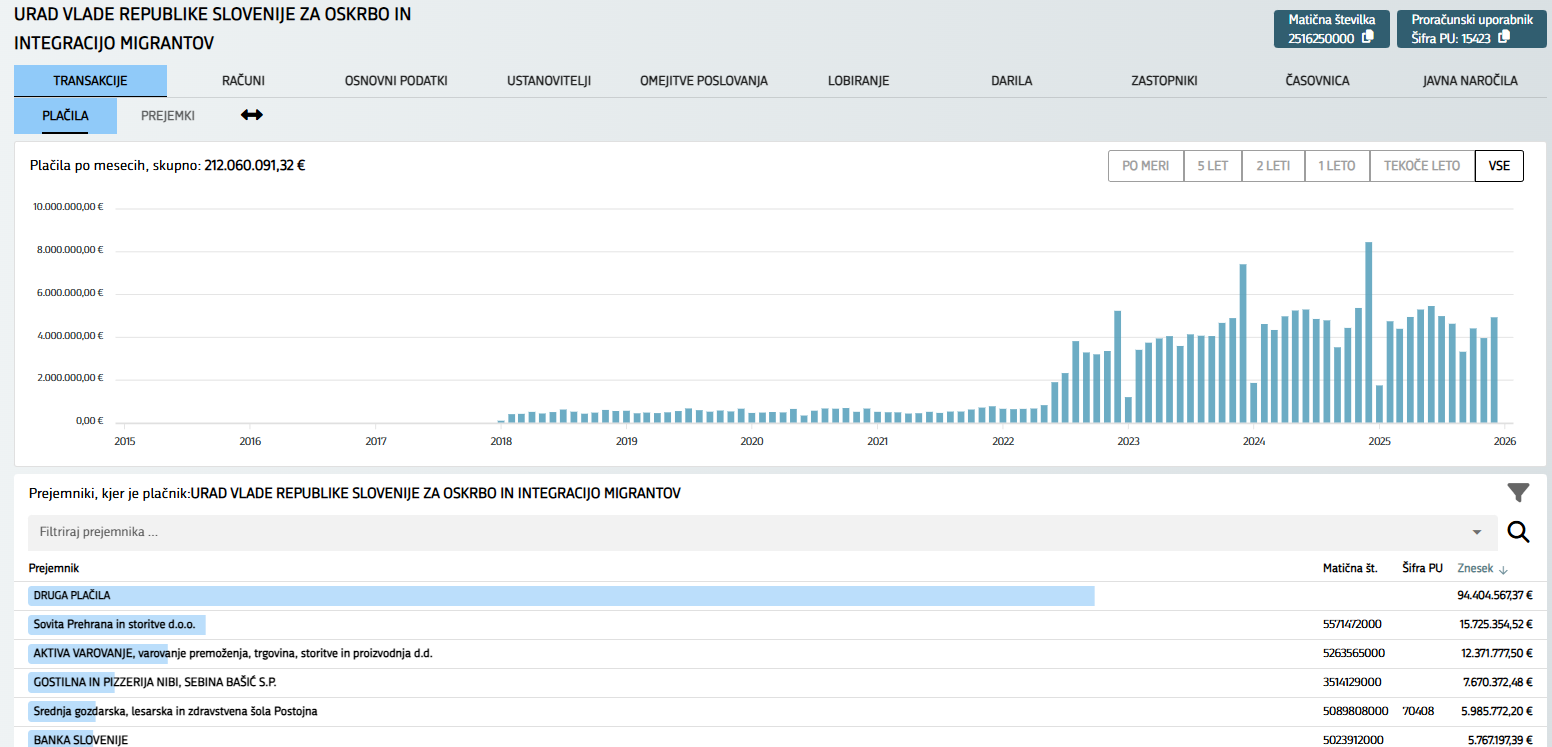Copy the Šifra PU budget user code

[1503, 38]
